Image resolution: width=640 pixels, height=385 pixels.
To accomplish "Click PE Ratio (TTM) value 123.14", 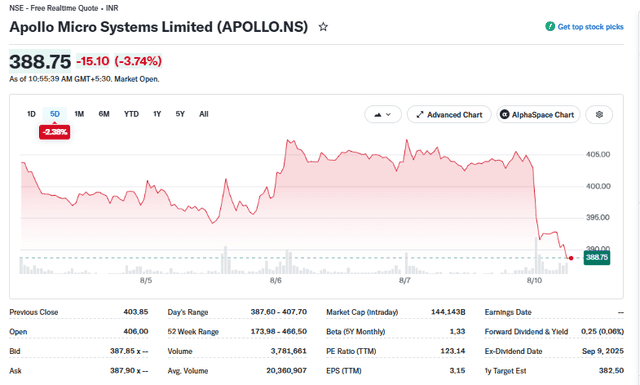I will click(453, 351).
